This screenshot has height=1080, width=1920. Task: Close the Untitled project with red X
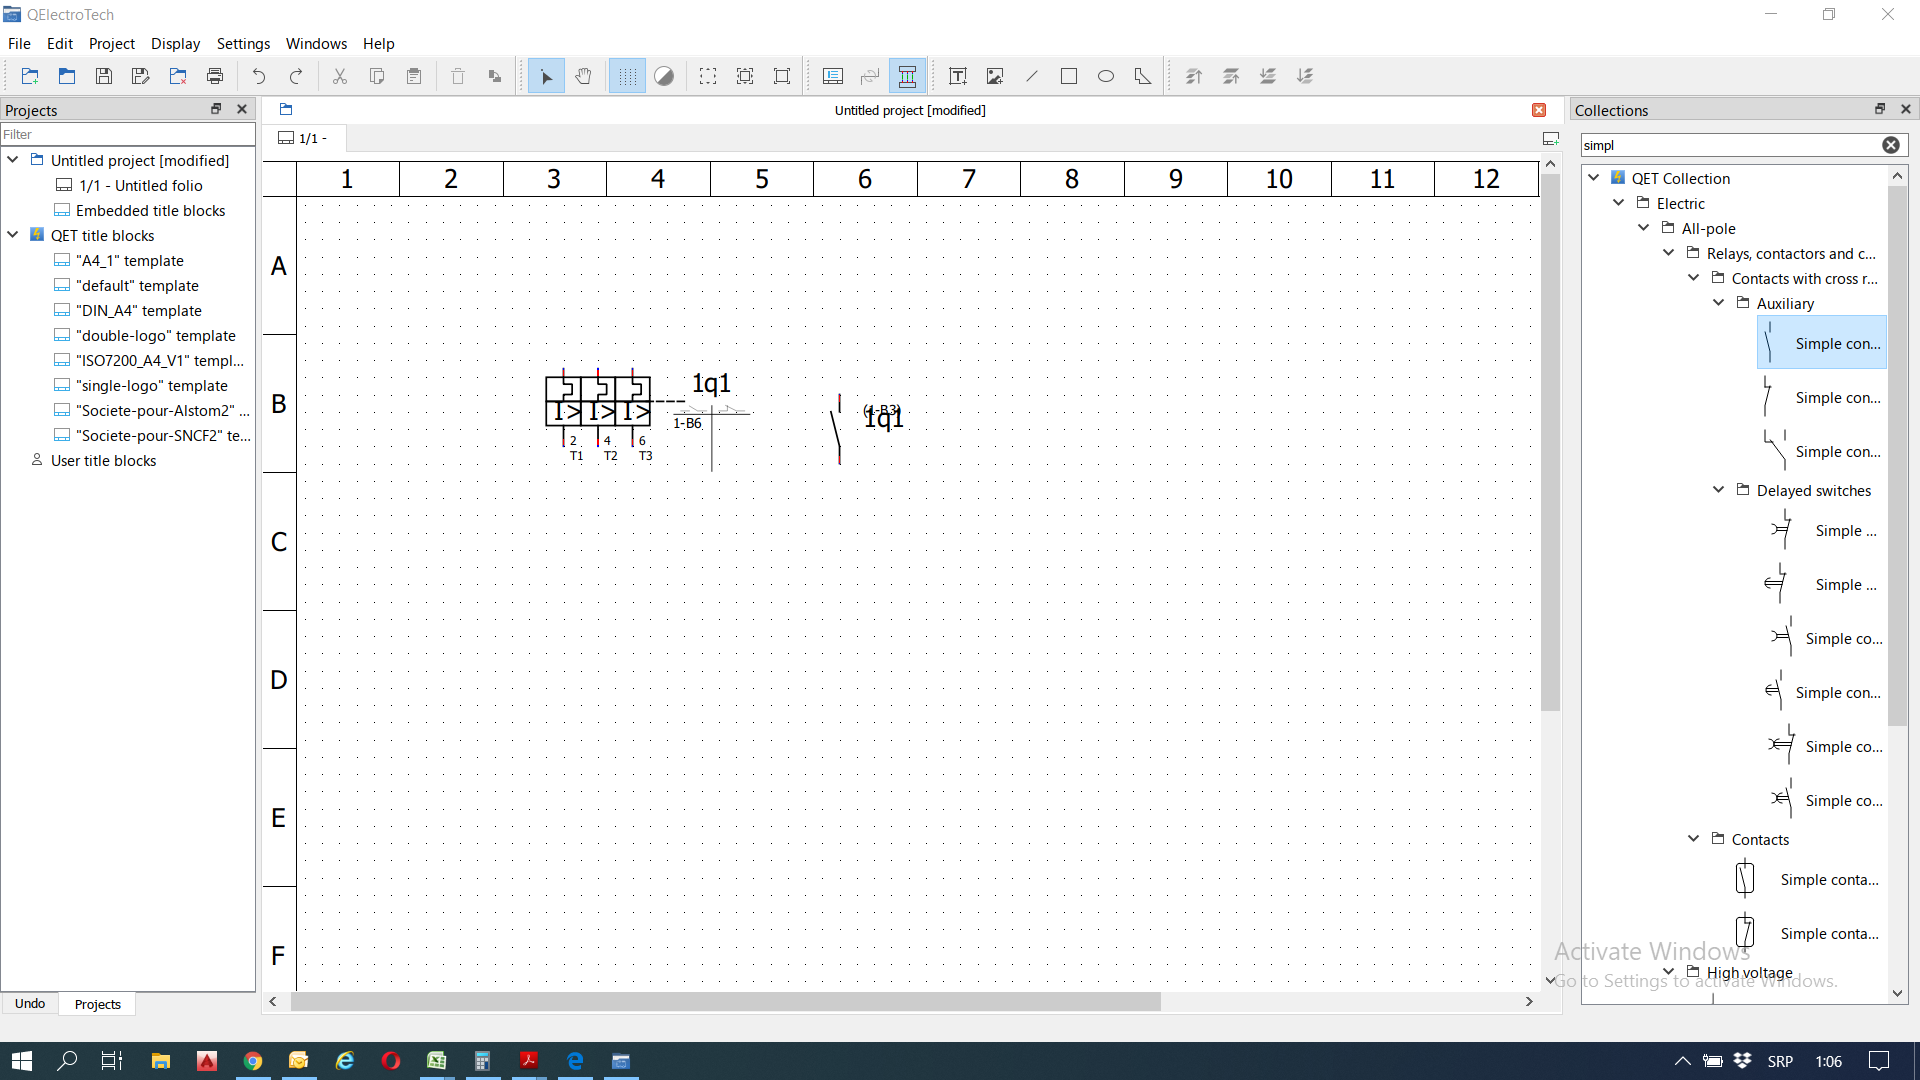click(1539, 110)
